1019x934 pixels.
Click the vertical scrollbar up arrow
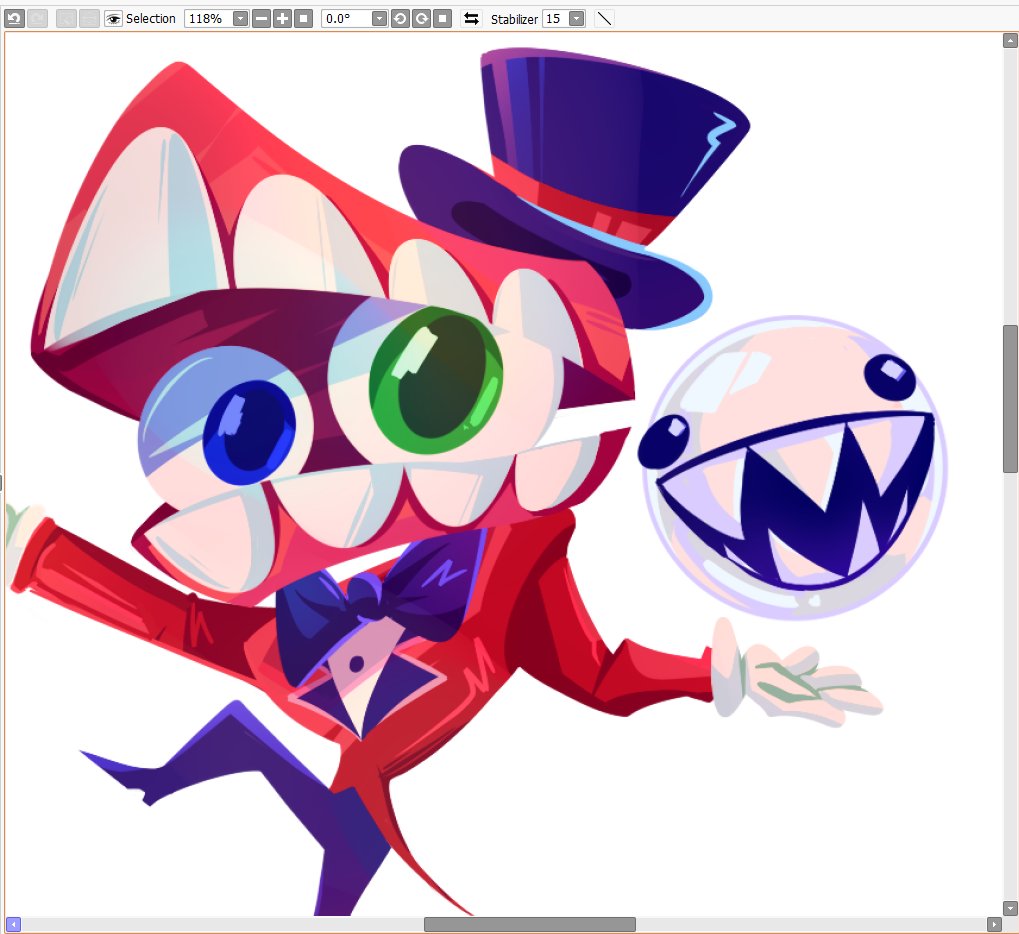pyautogui.click(x=1010, y=40)
